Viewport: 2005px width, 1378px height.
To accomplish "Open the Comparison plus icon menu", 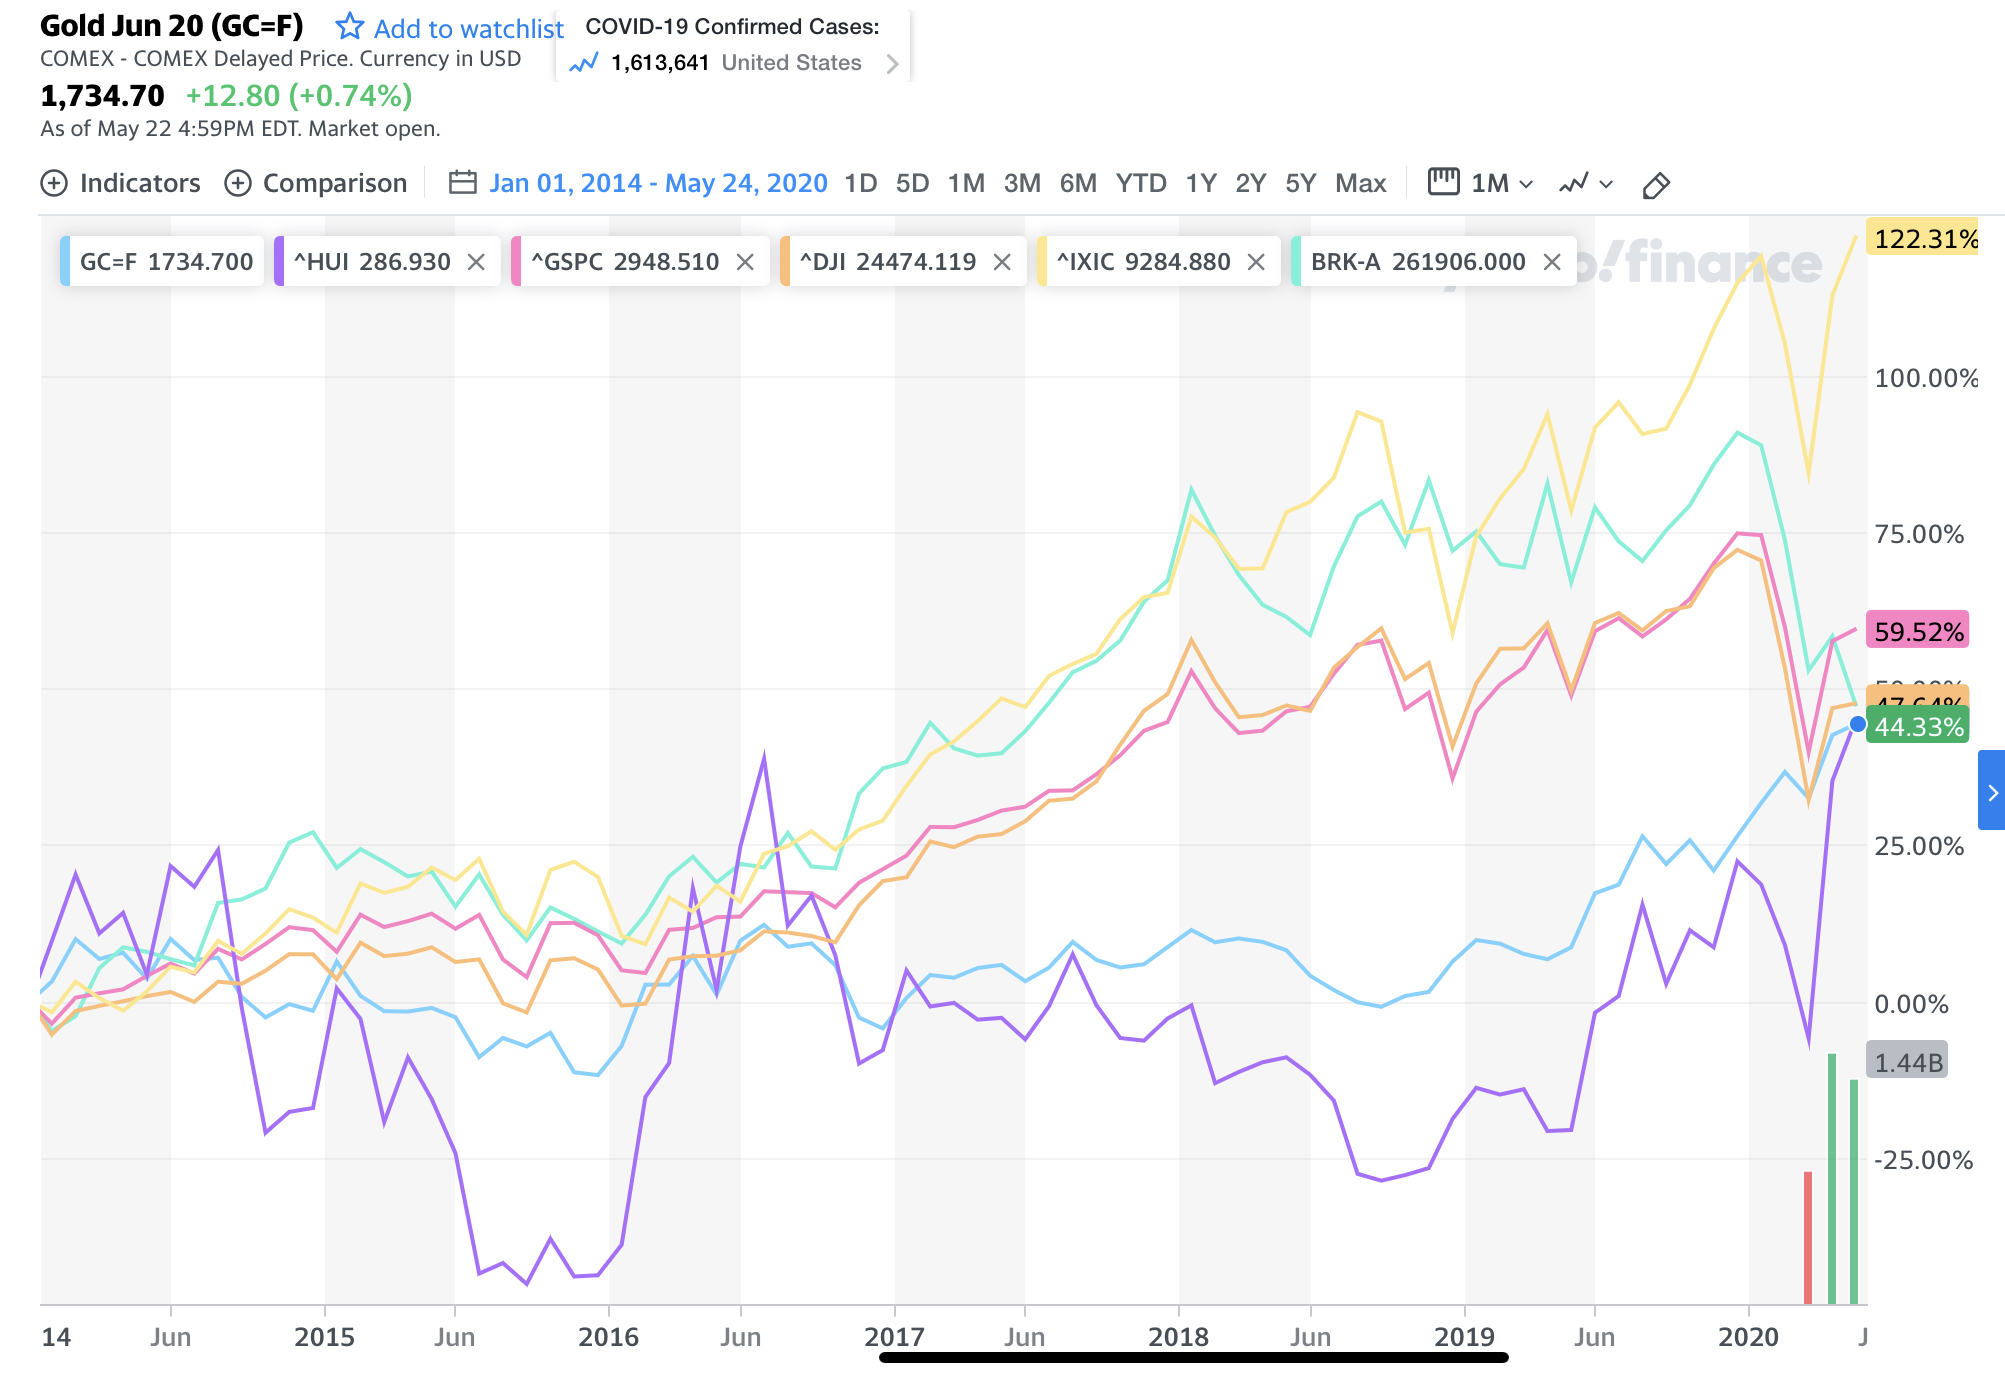I will click(238, 184).
